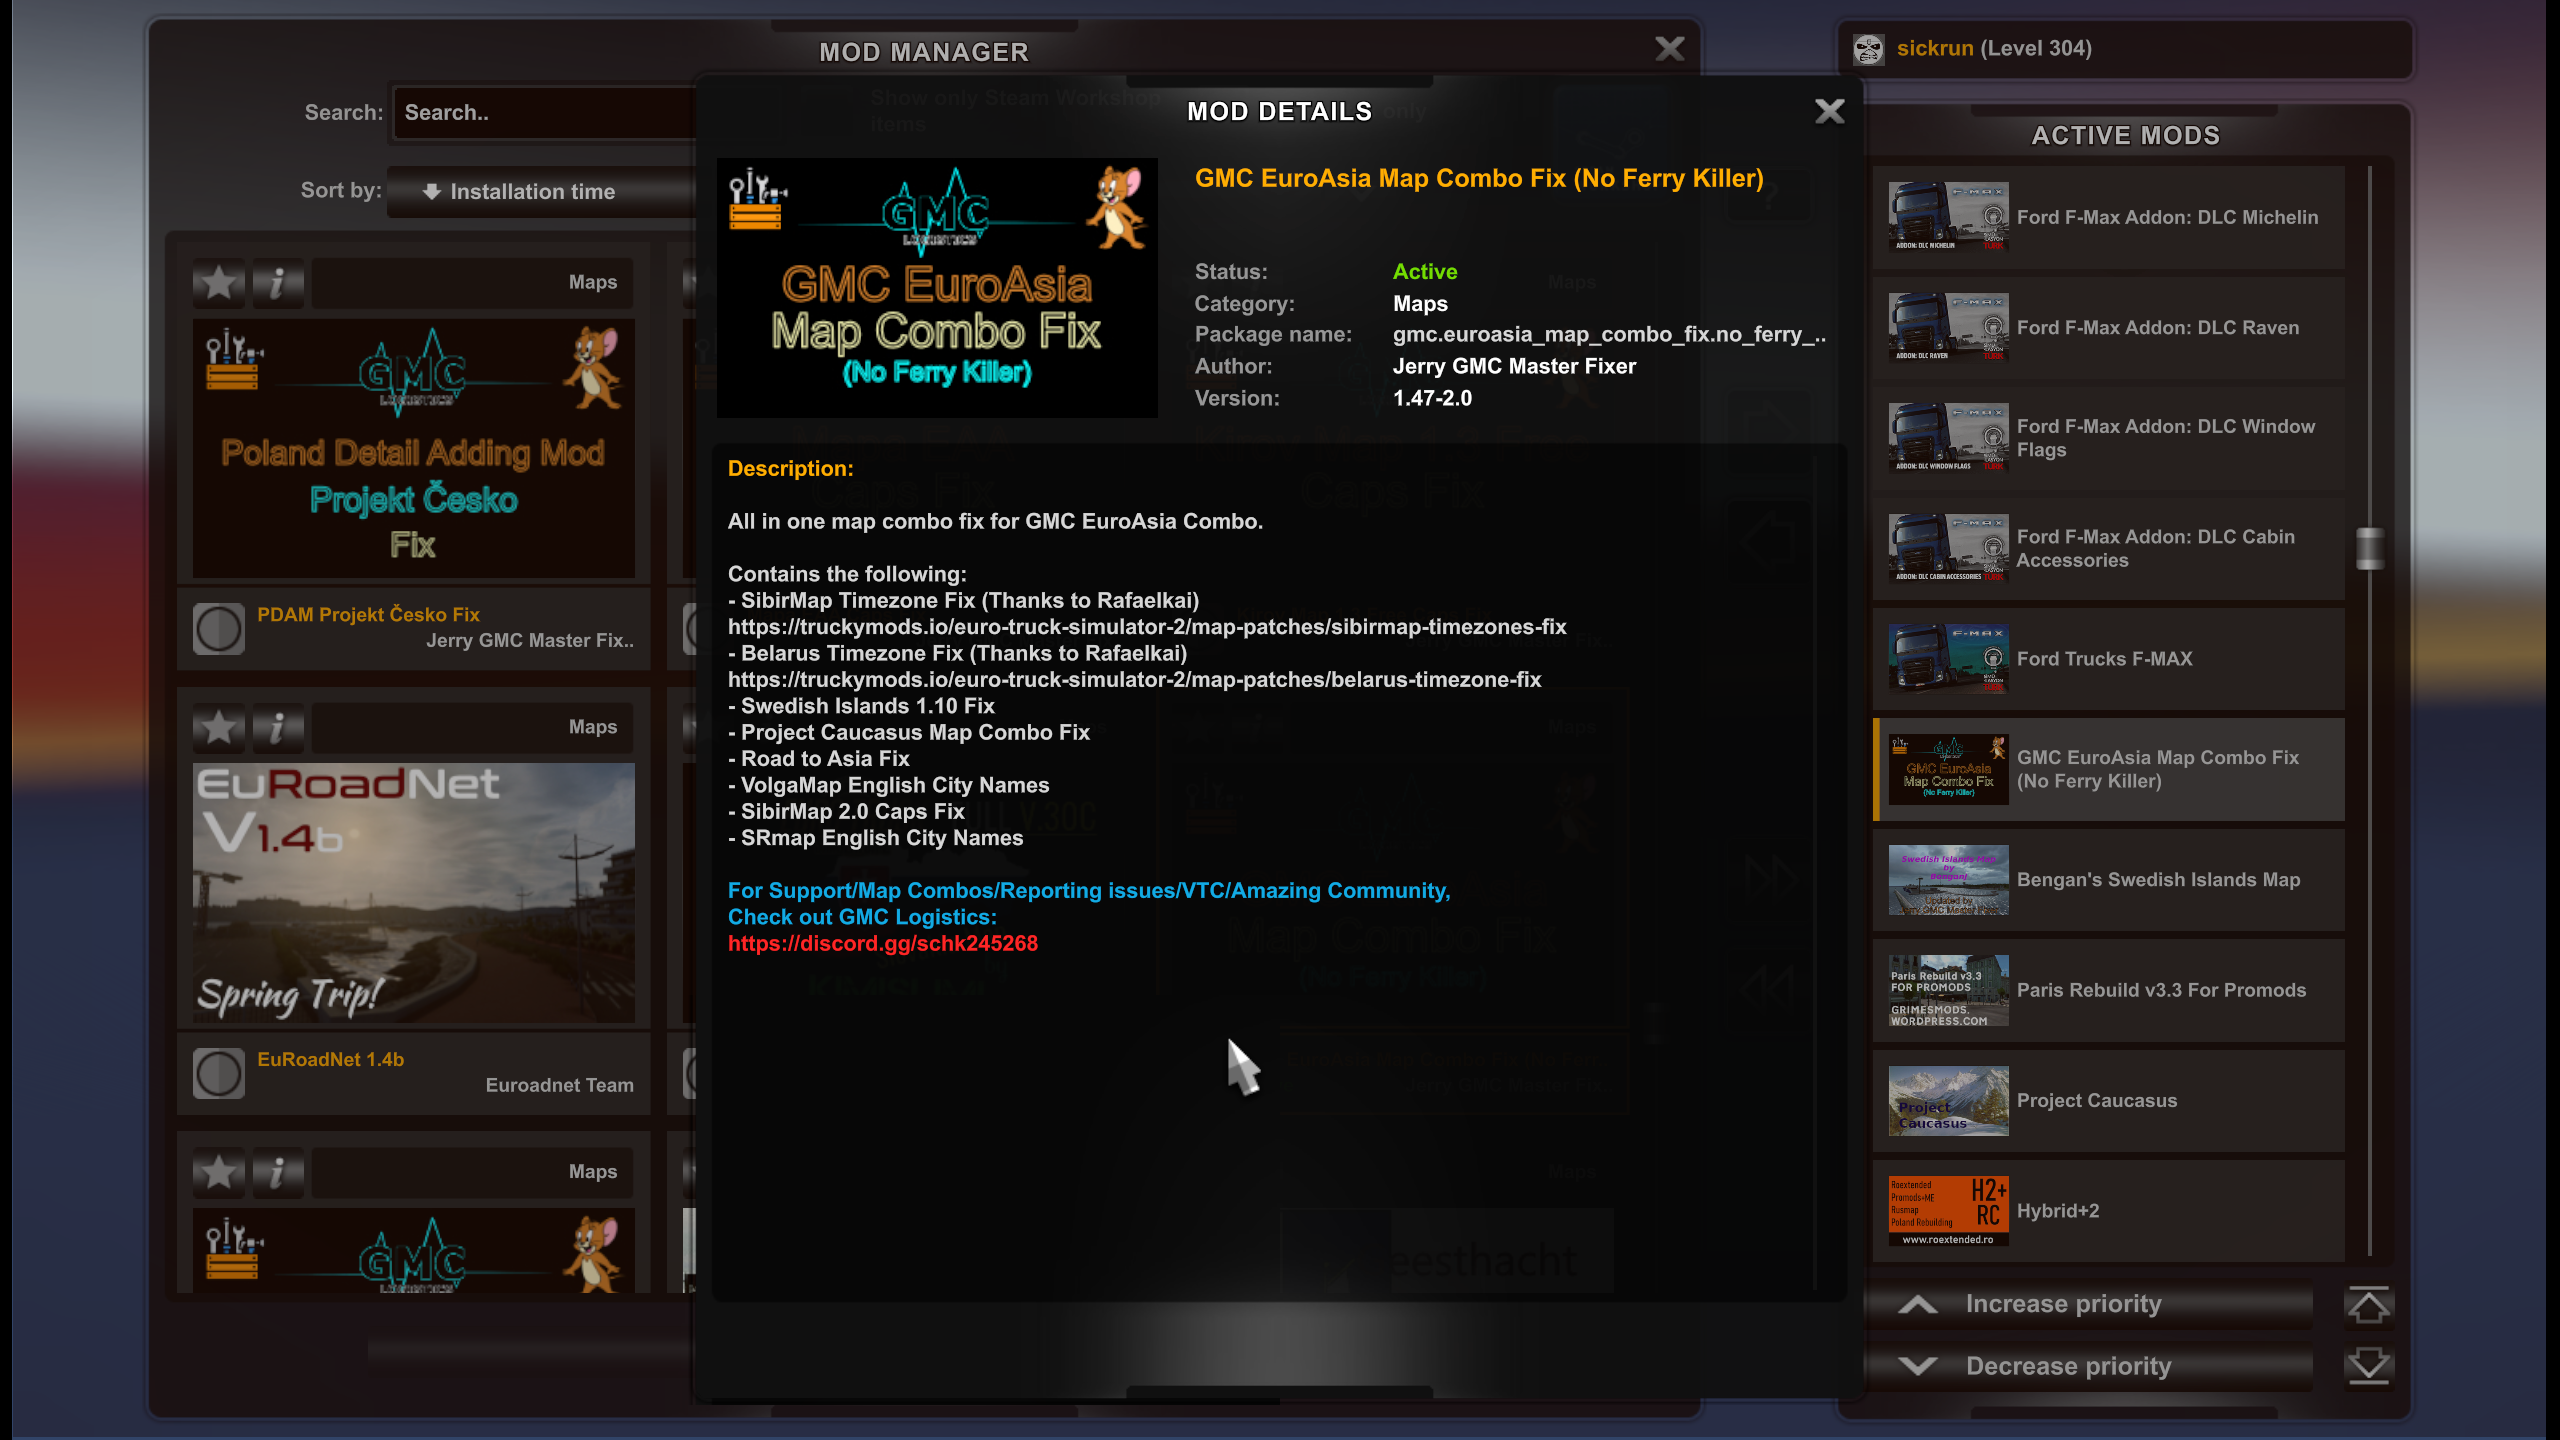Toggle activation circle for EuRoadNet 1.4b
The height and width of the screenshot is (1440, 2560).
click(x=218, y=1073)
